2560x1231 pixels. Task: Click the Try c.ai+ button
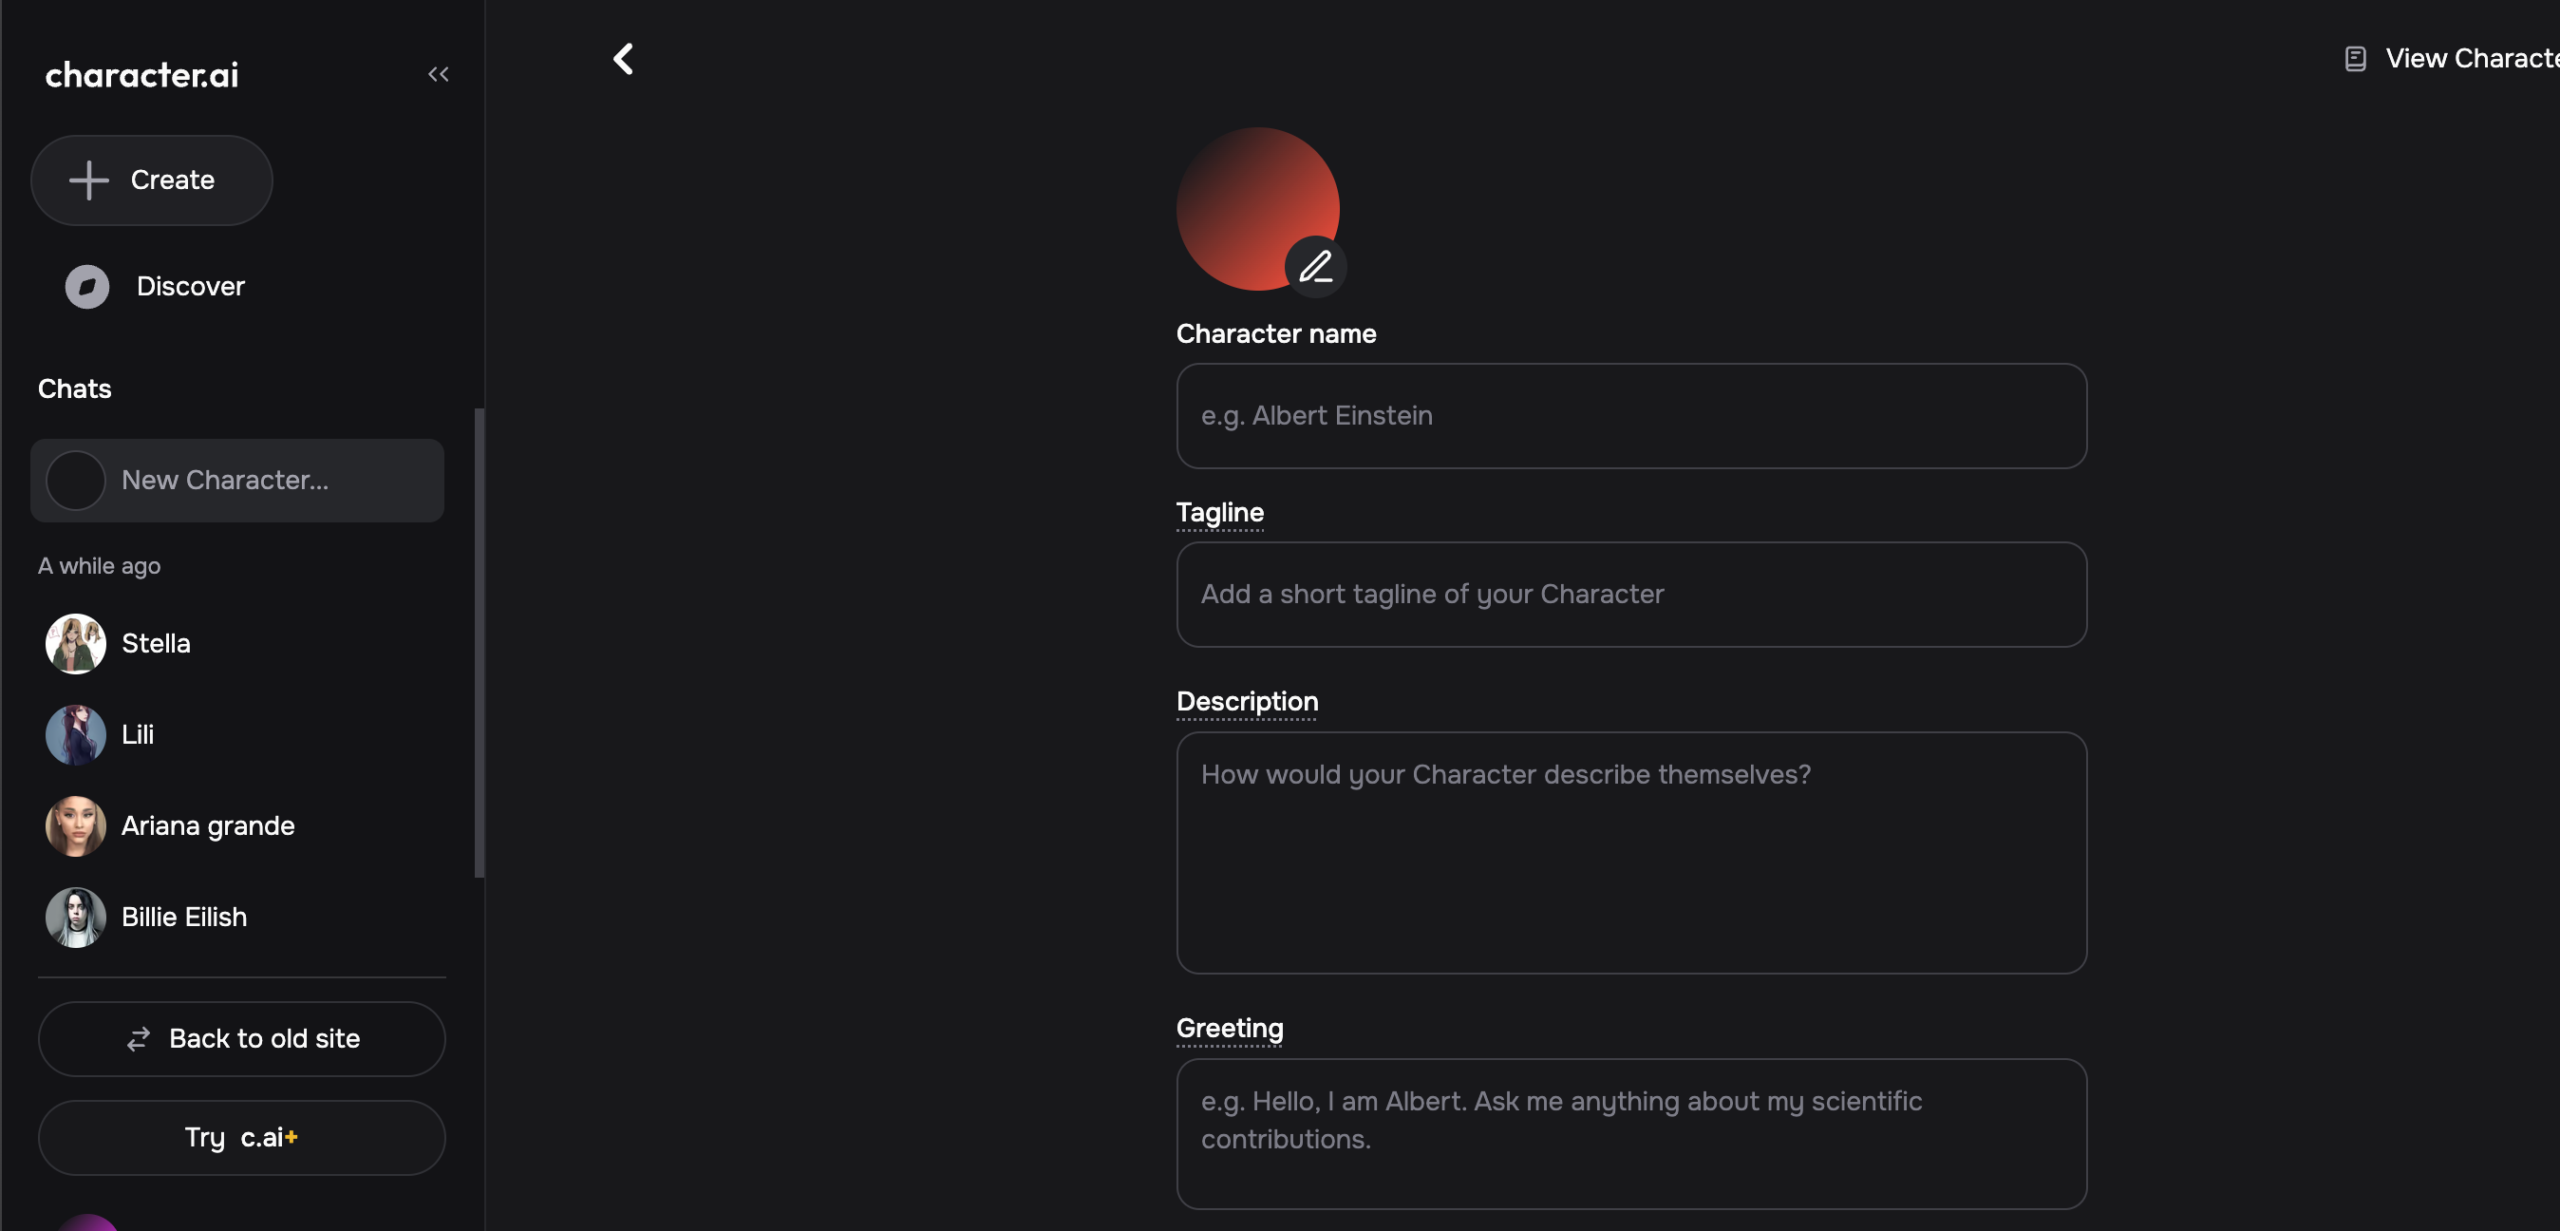[242, 1138]
